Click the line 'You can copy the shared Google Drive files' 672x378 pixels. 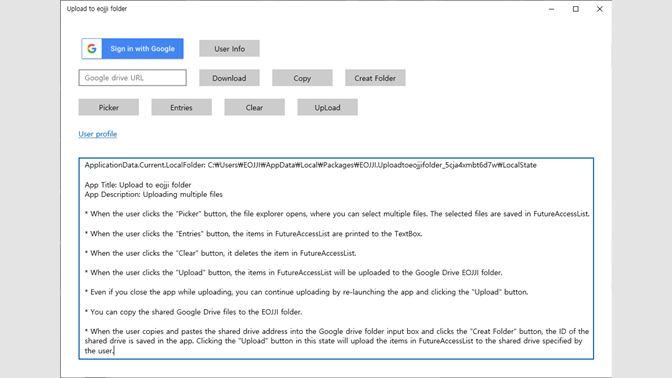pos(193,312)
